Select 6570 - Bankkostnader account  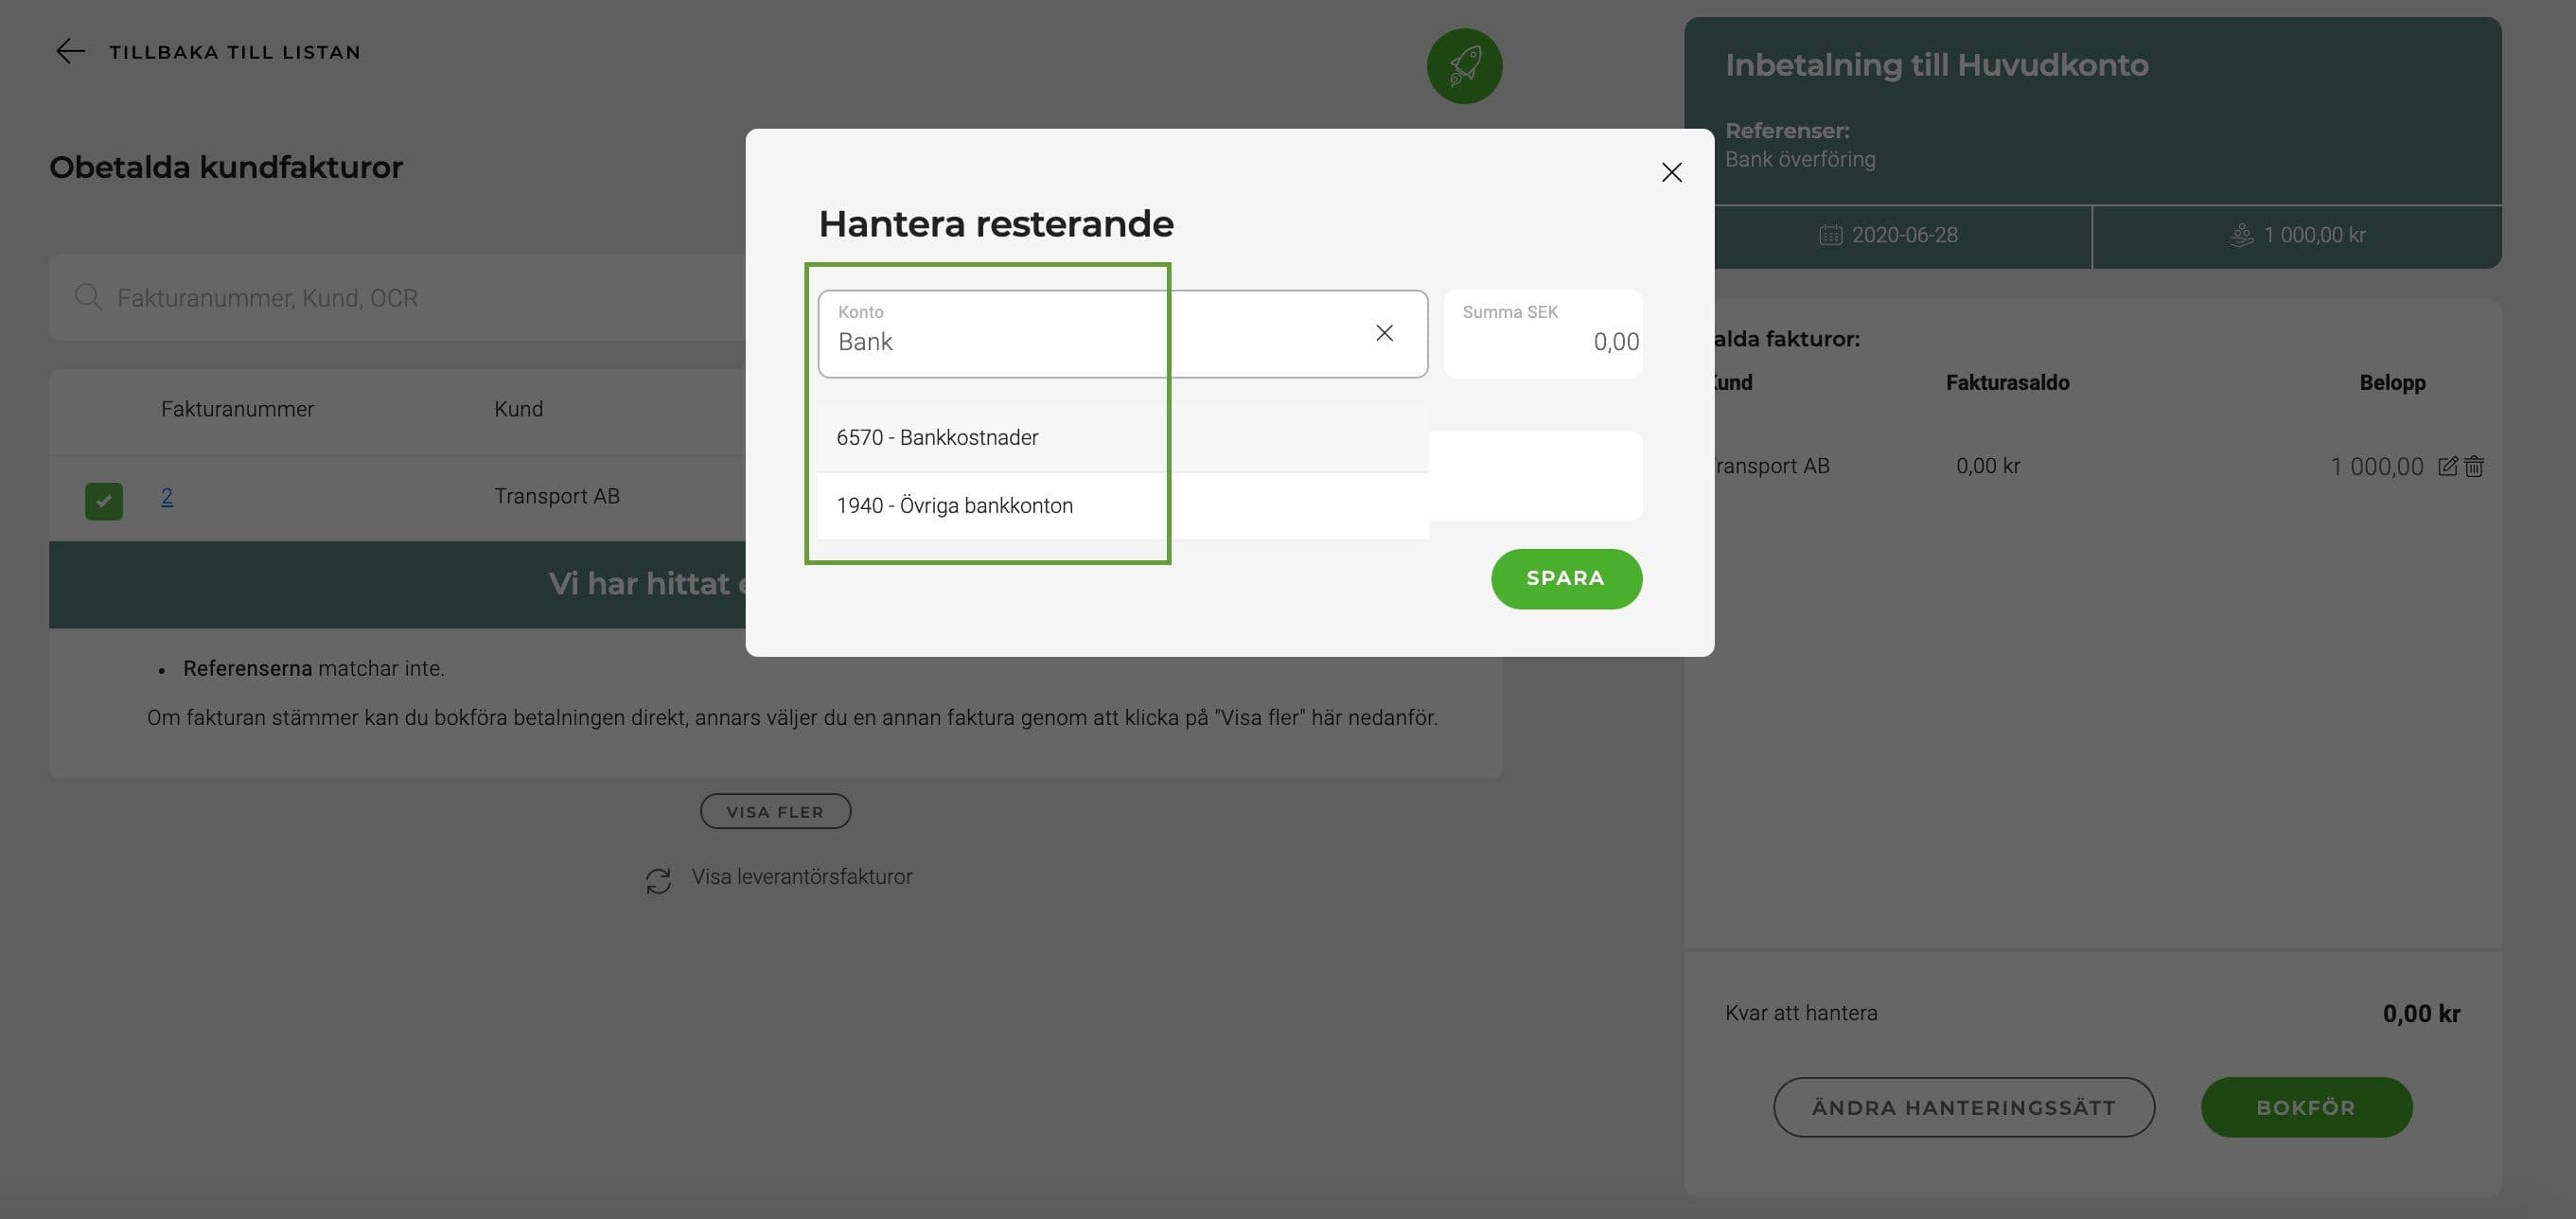point(1122,437)
